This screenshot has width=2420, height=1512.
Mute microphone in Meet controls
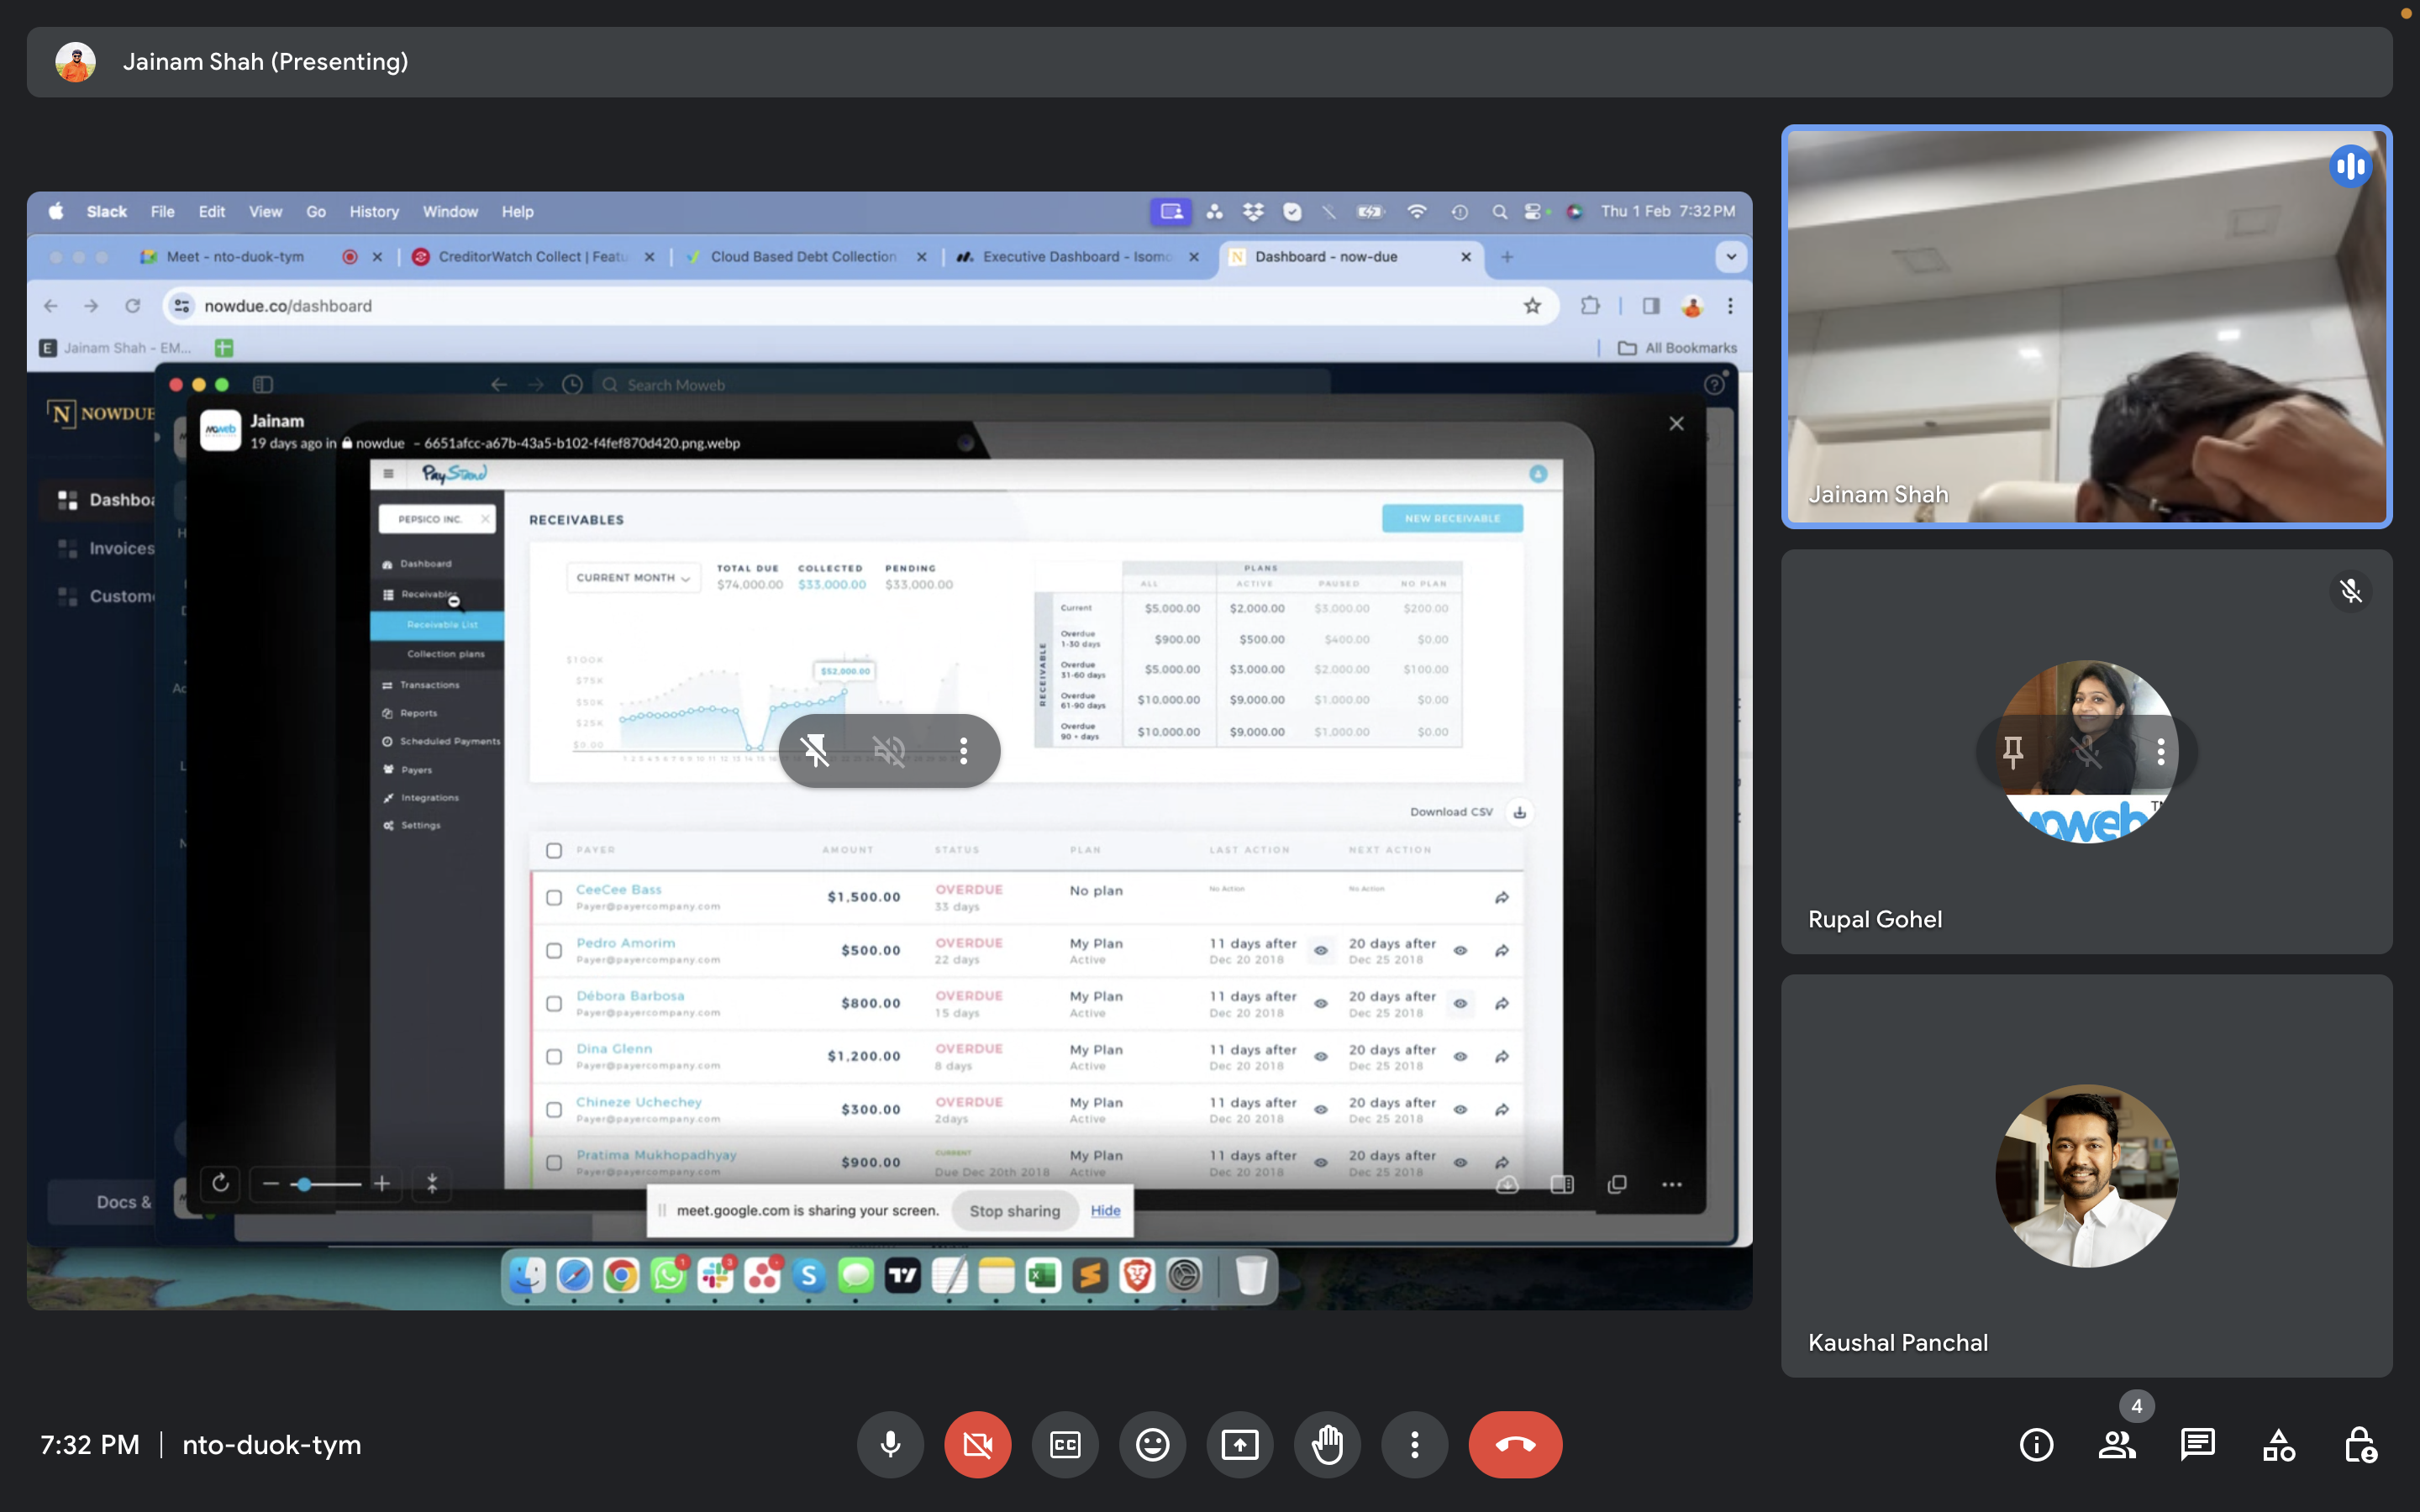click(x=890, y=1444)
